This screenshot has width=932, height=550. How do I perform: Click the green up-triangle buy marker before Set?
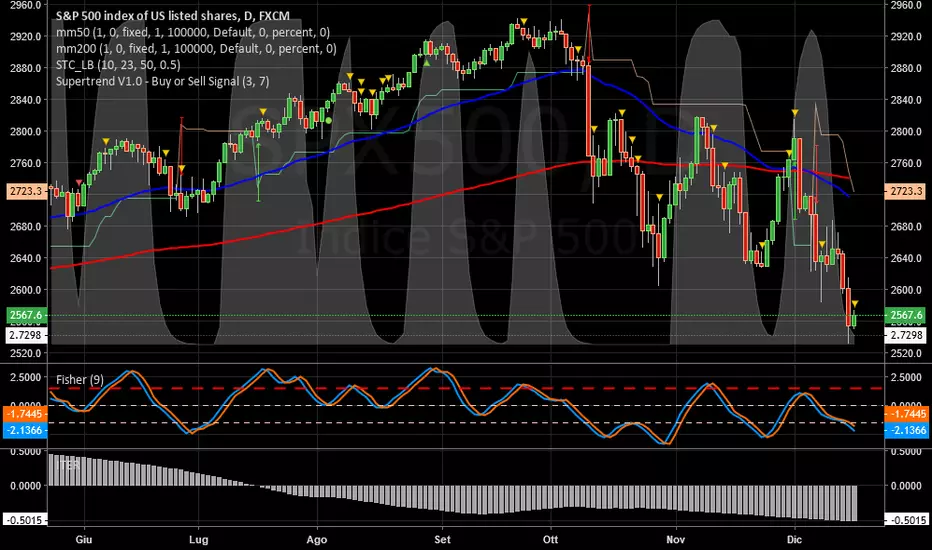[427, 62]
